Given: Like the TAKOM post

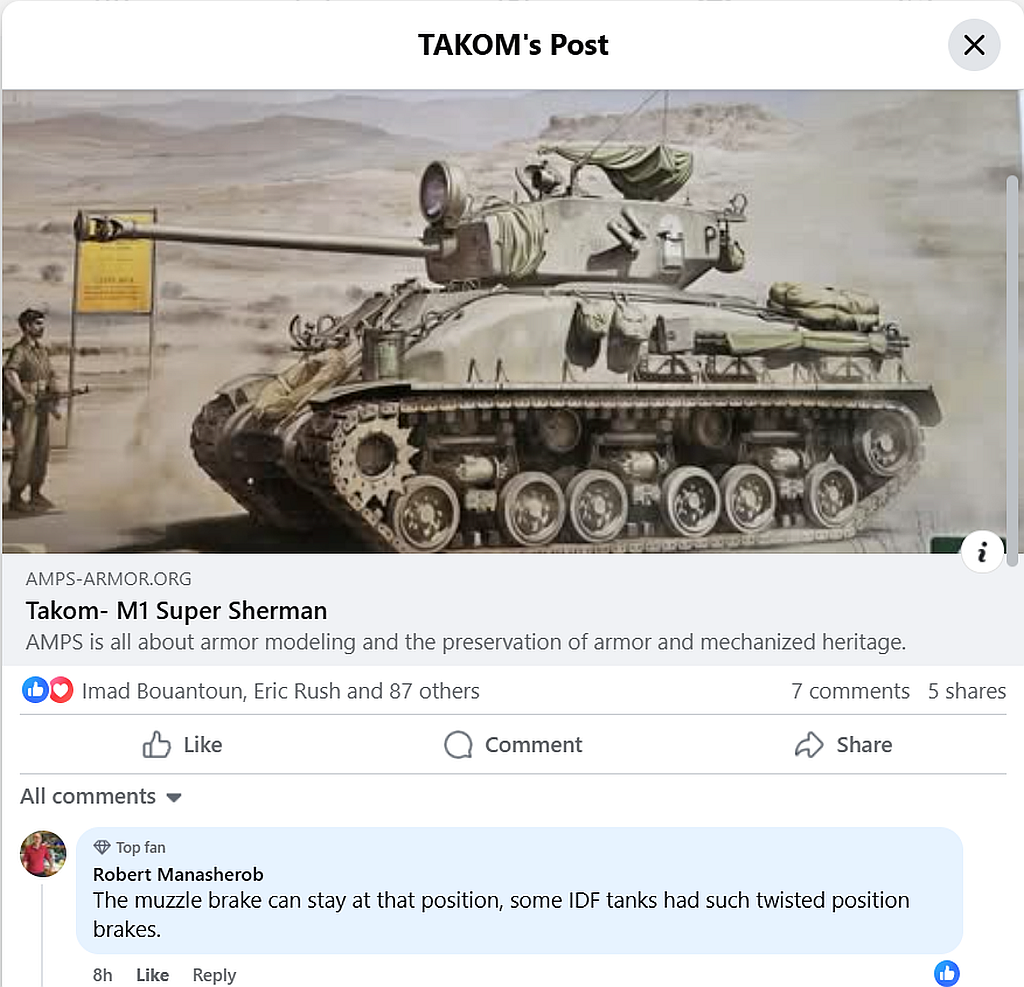Looking at the screenshot, I should pos(182,745).
